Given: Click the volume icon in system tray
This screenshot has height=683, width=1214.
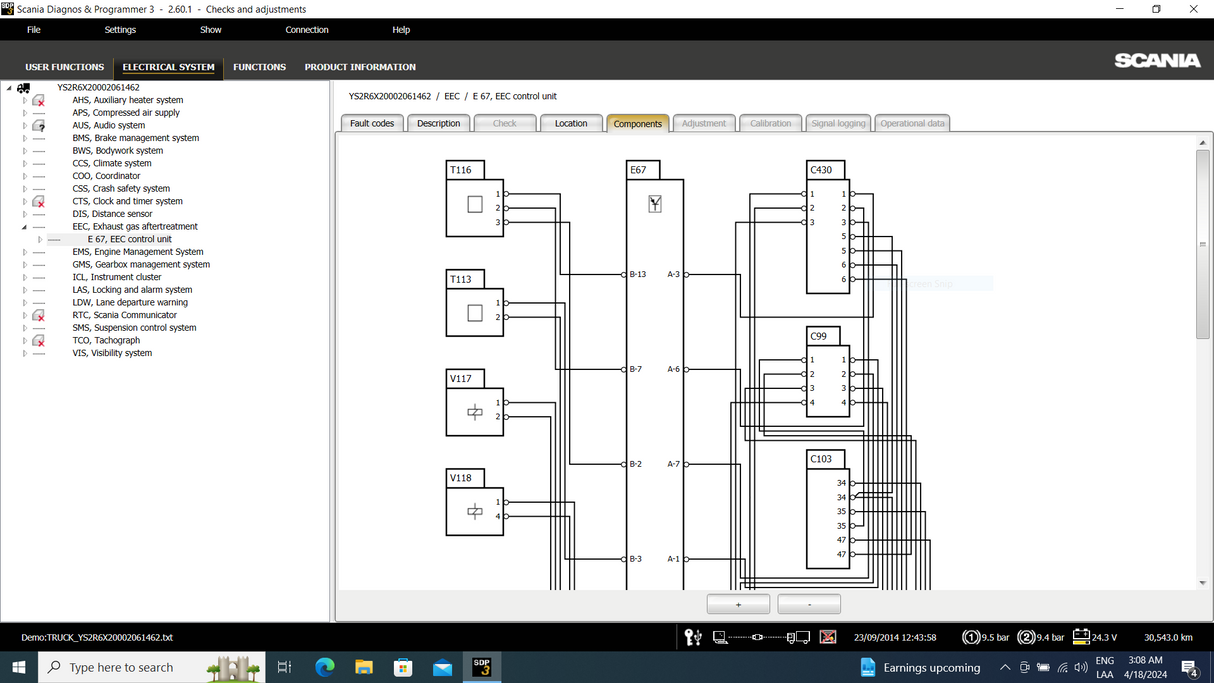Looking at the screenshot, I should 1080,667.
